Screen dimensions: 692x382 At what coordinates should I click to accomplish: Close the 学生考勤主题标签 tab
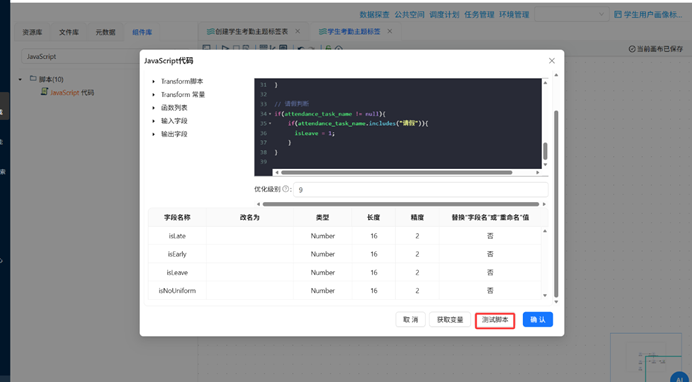(390, 31)
